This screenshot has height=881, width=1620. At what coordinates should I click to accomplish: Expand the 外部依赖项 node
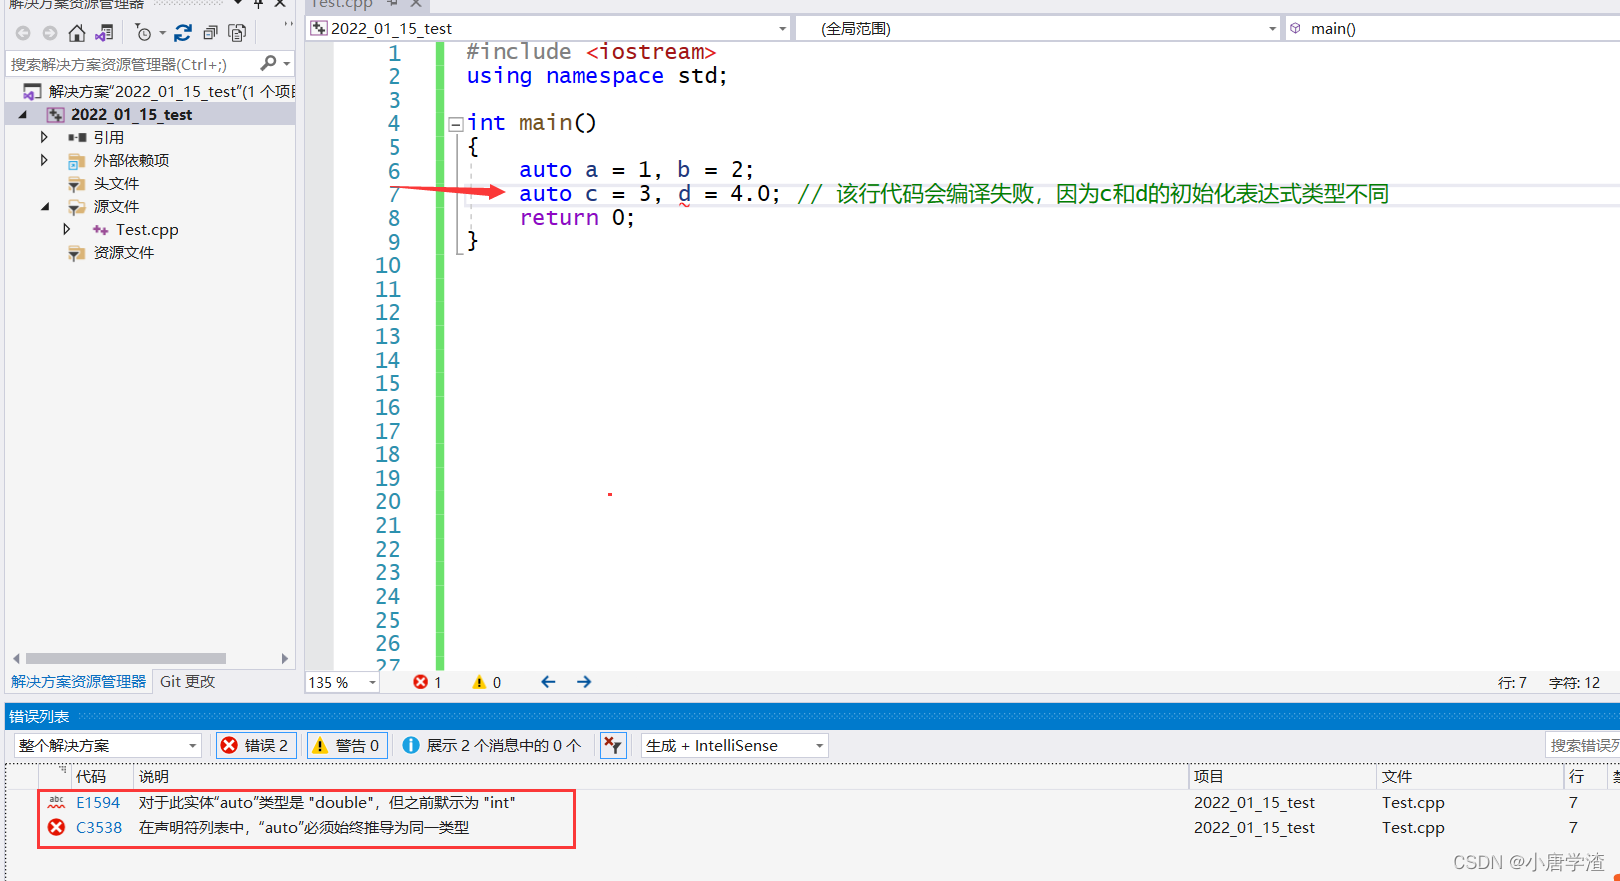click(44, 160)
